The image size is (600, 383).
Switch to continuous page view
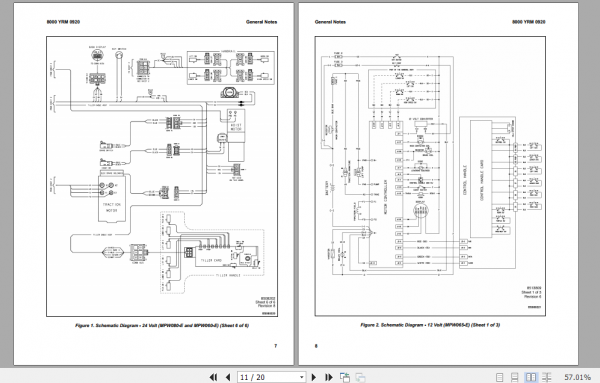(x=515, y=377)
